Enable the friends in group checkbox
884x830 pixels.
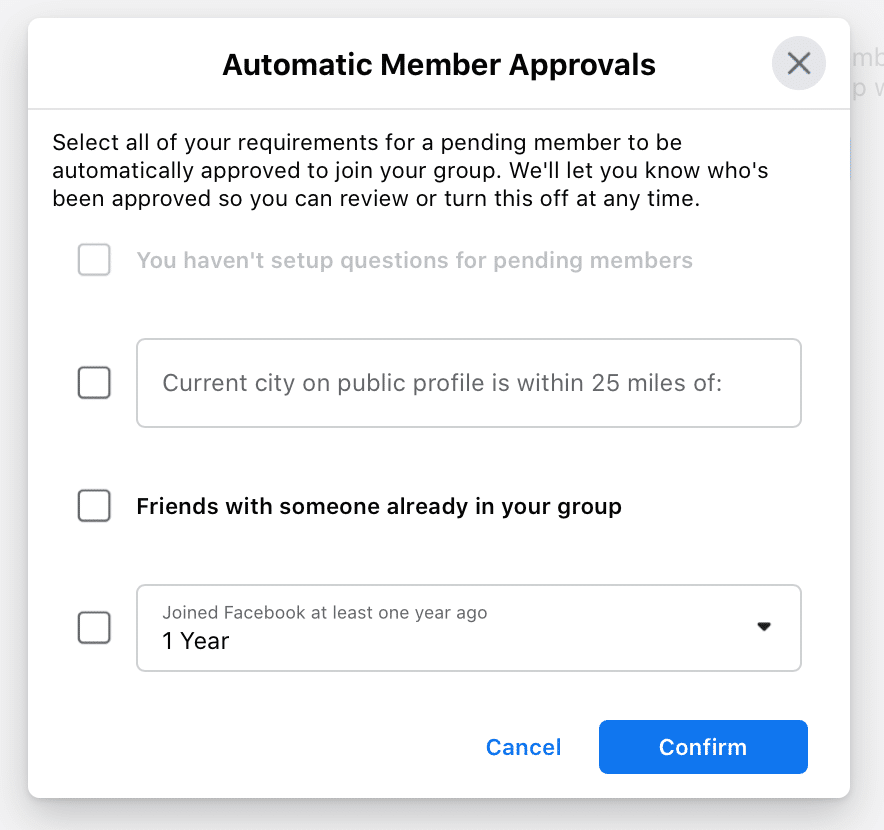tap(94, 506)
